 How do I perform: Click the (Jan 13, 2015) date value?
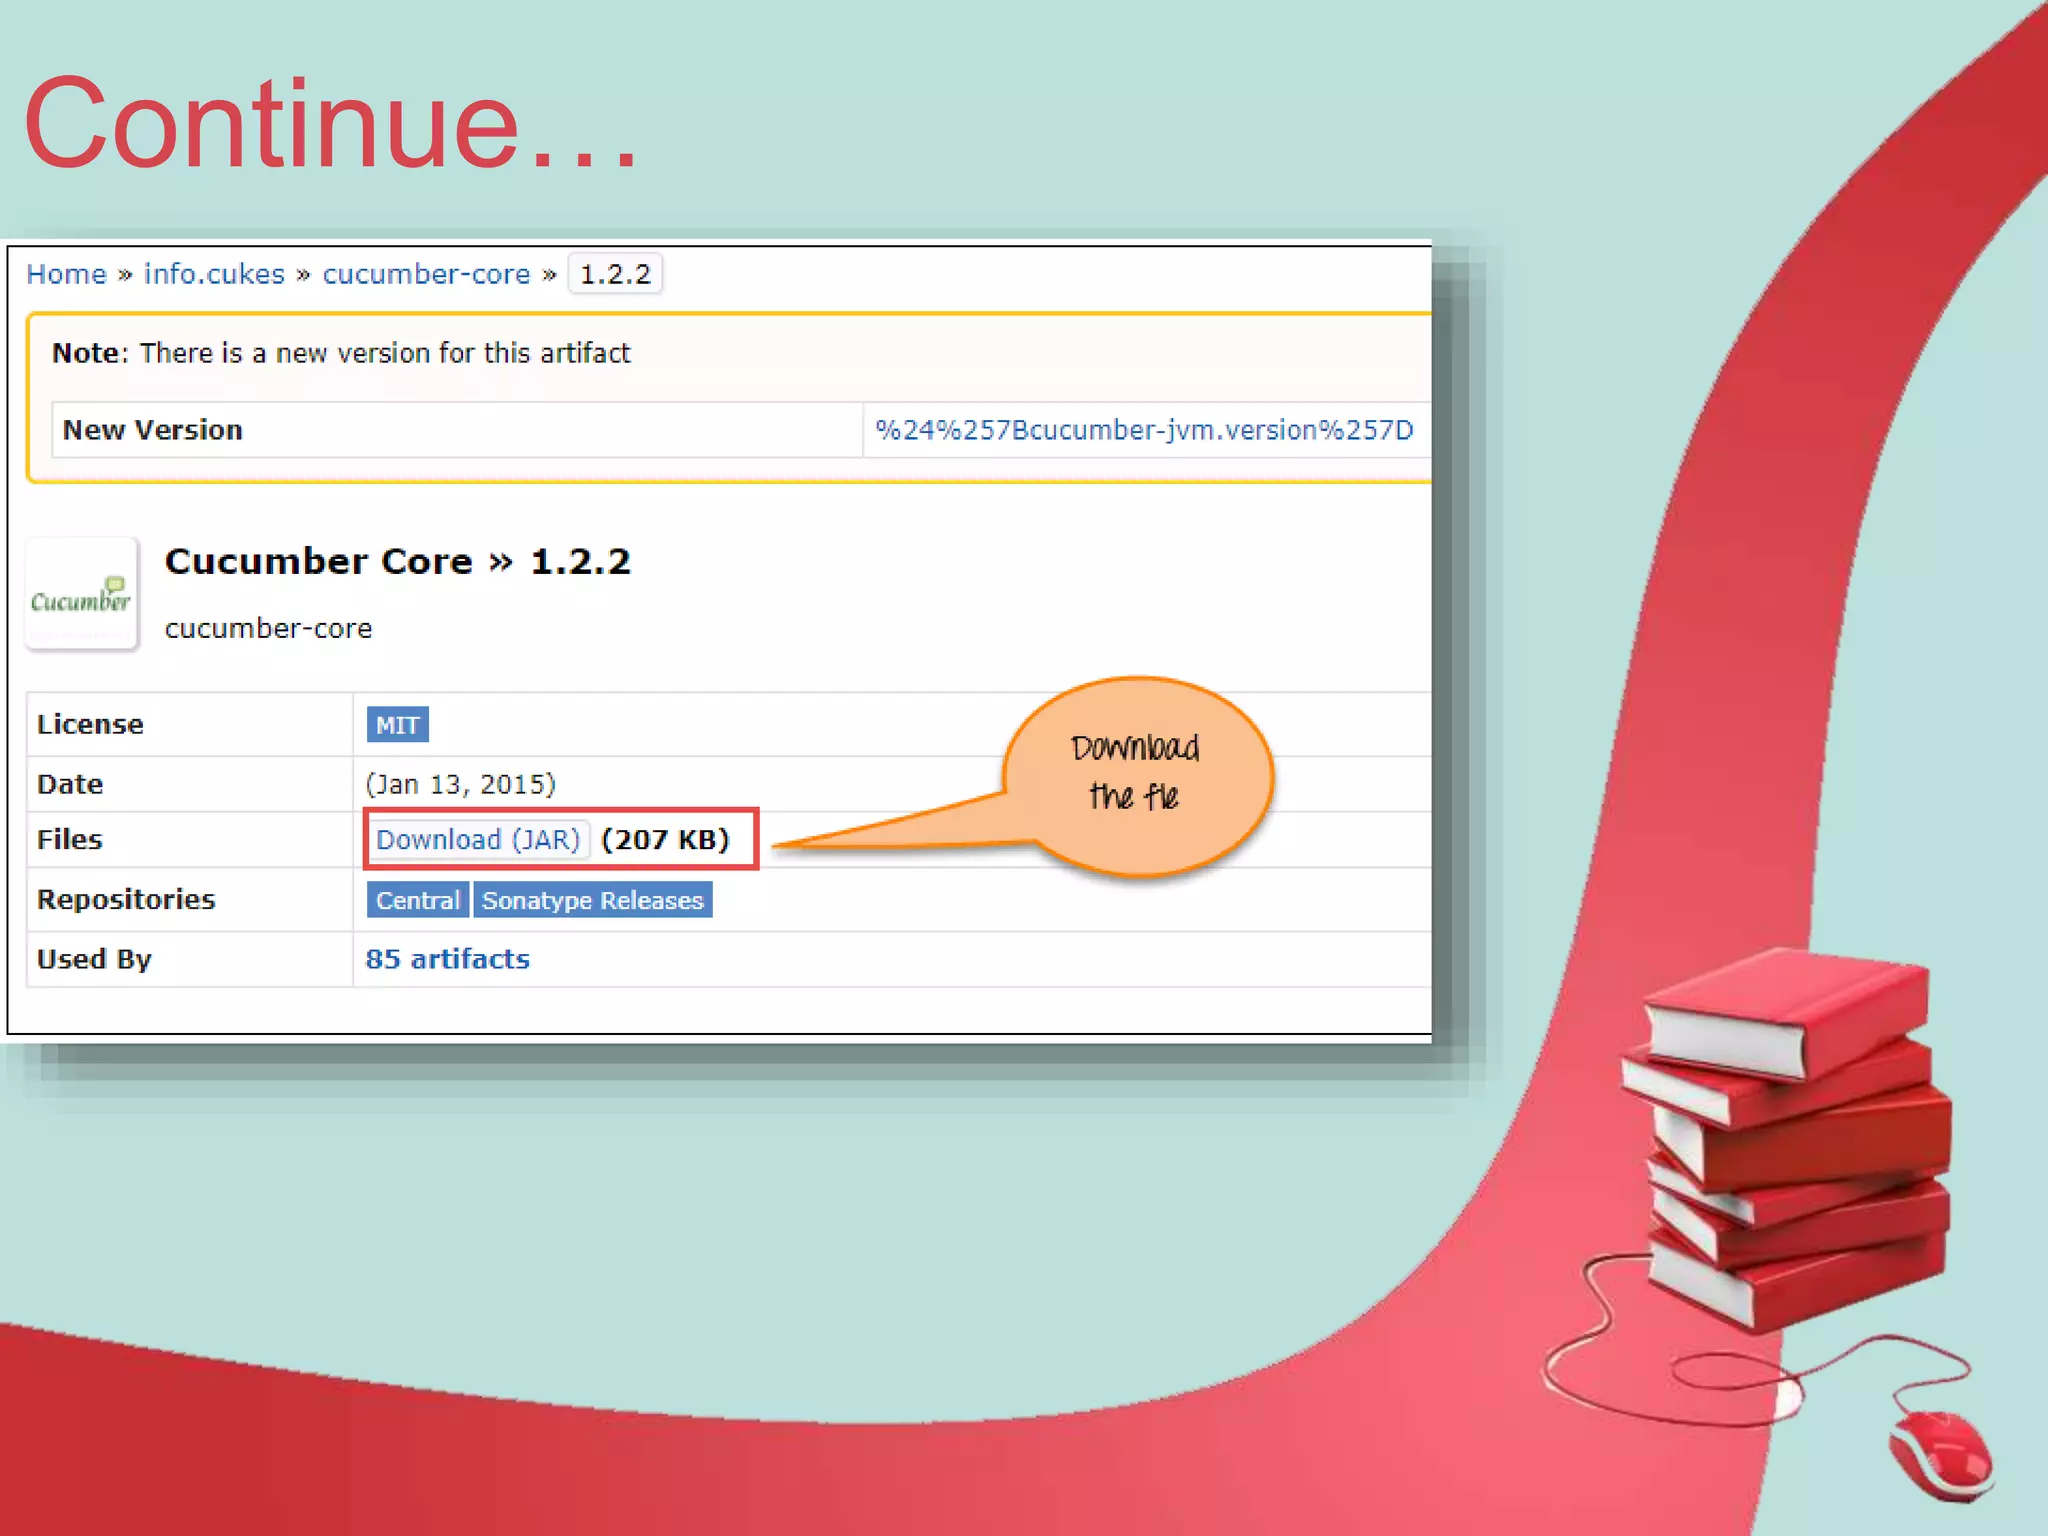click(460, 784)
